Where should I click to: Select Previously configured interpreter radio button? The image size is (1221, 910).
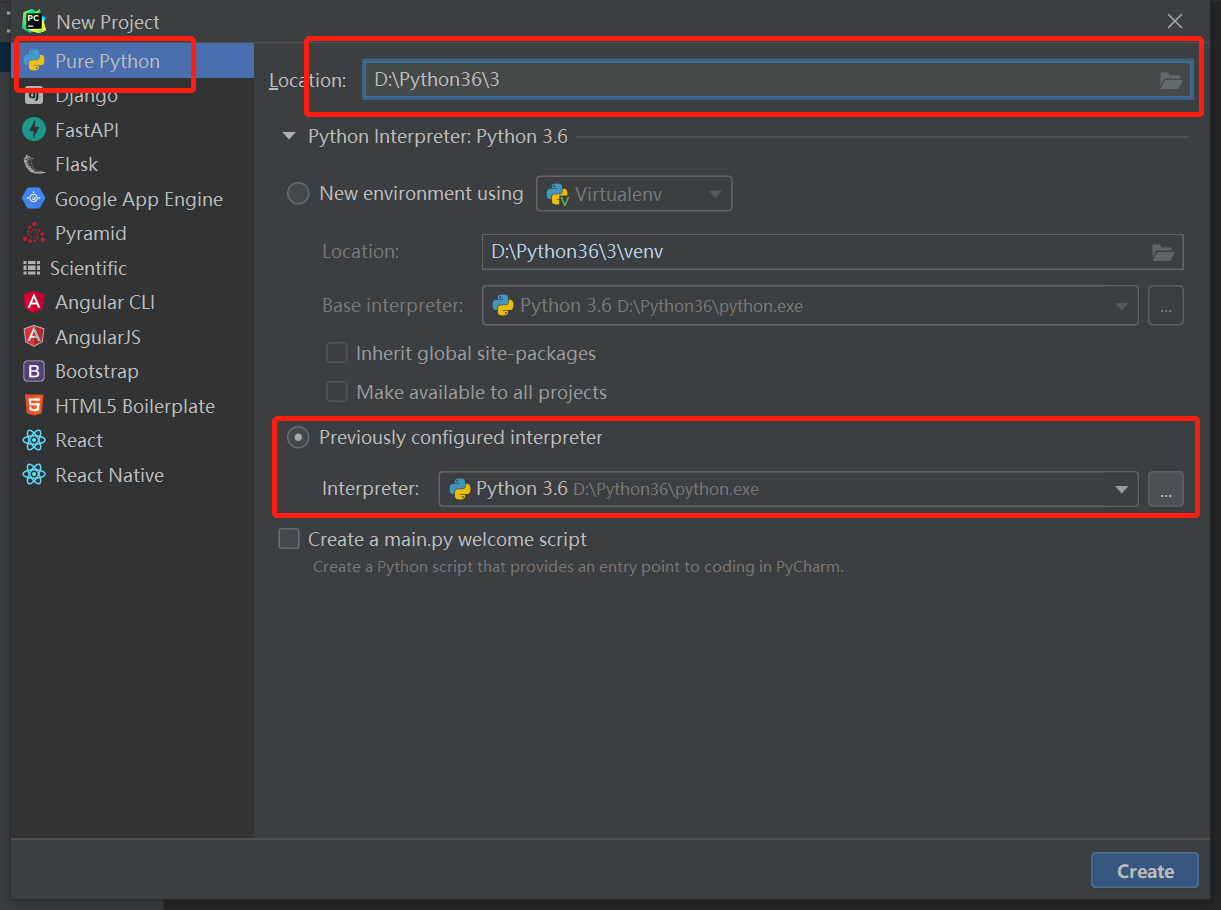pos(298,437)
